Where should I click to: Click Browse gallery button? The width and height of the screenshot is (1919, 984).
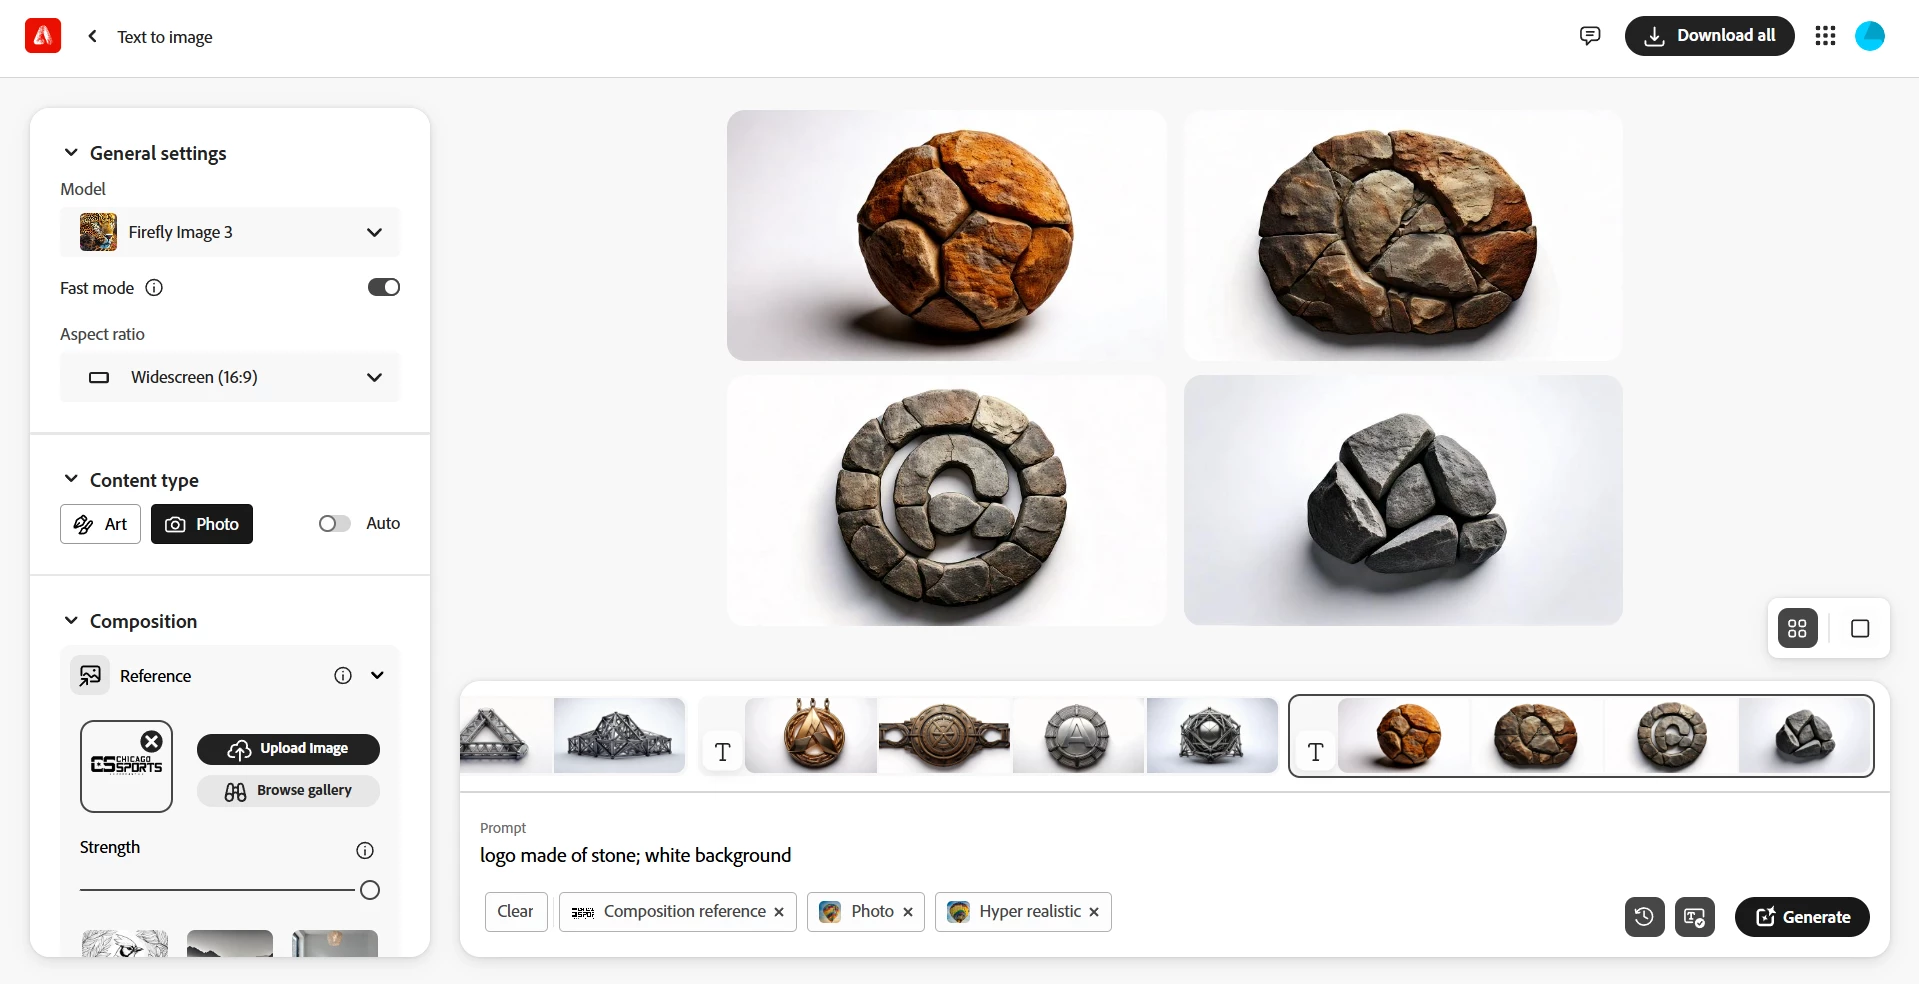pos(288,791)
